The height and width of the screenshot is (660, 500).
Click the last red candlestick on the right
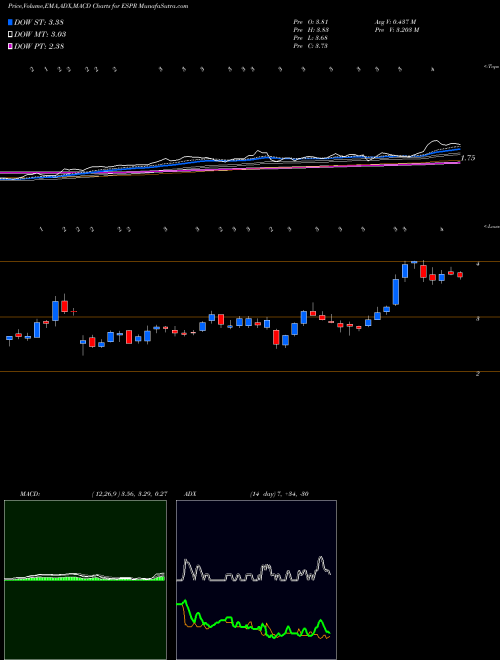(460, 275)
